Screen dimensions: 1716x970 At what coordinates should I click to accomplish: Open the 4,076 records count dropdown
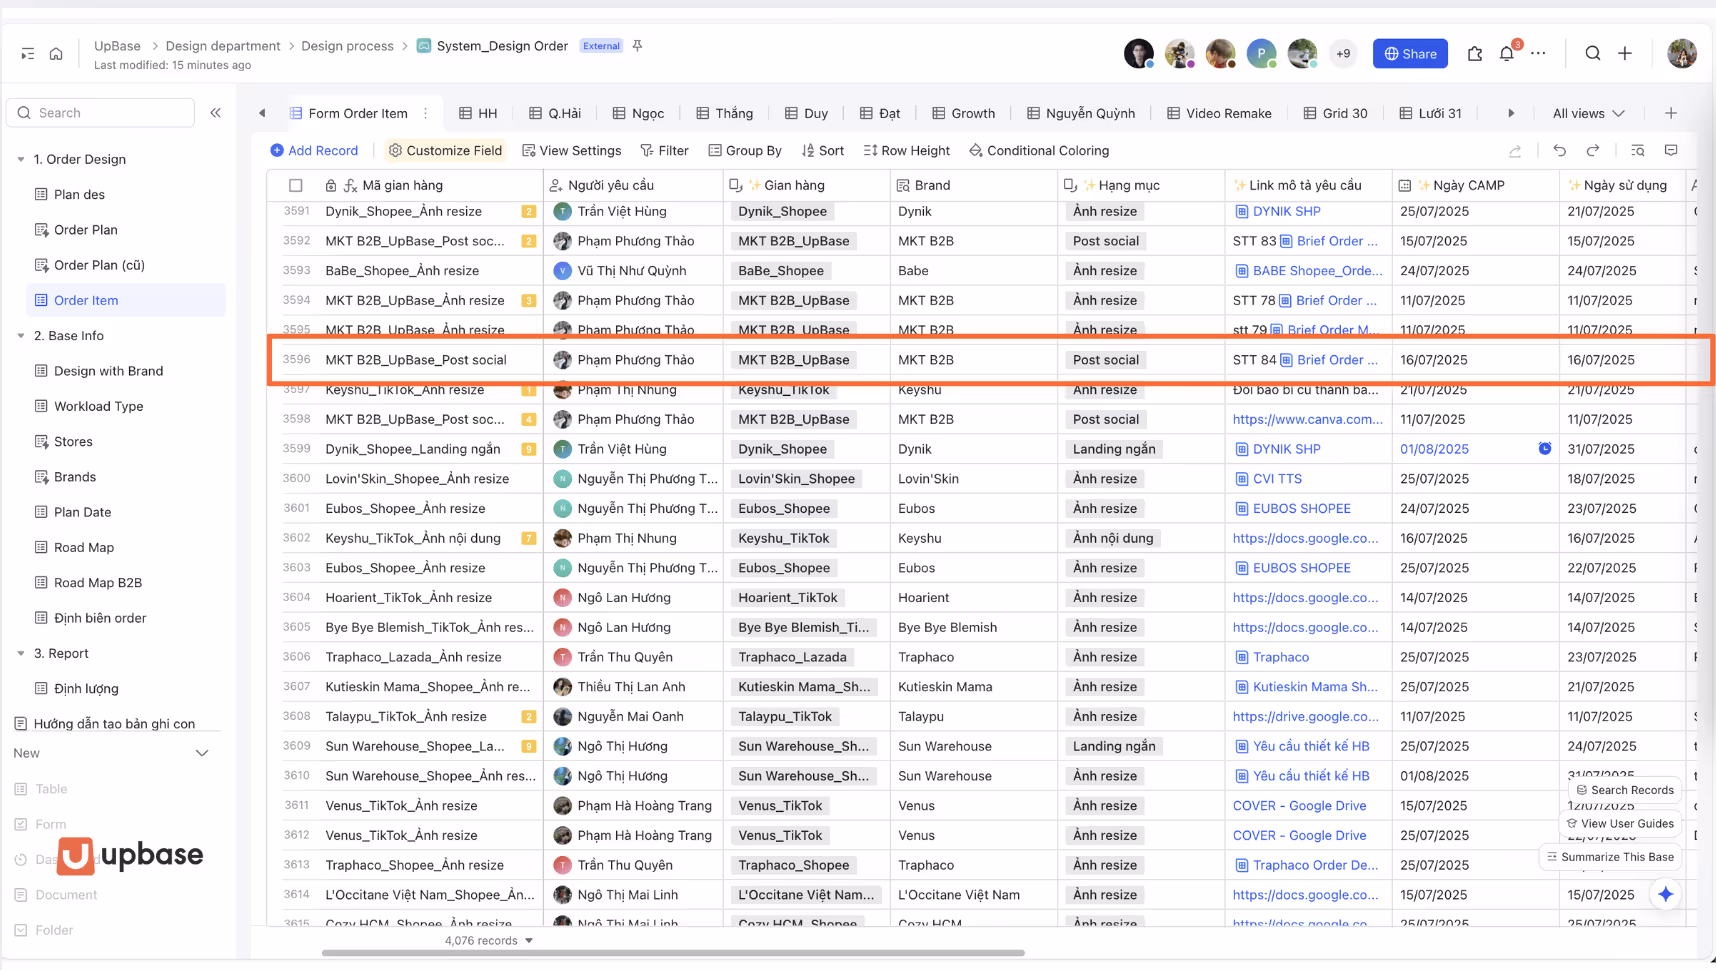(x=489, y=940)
